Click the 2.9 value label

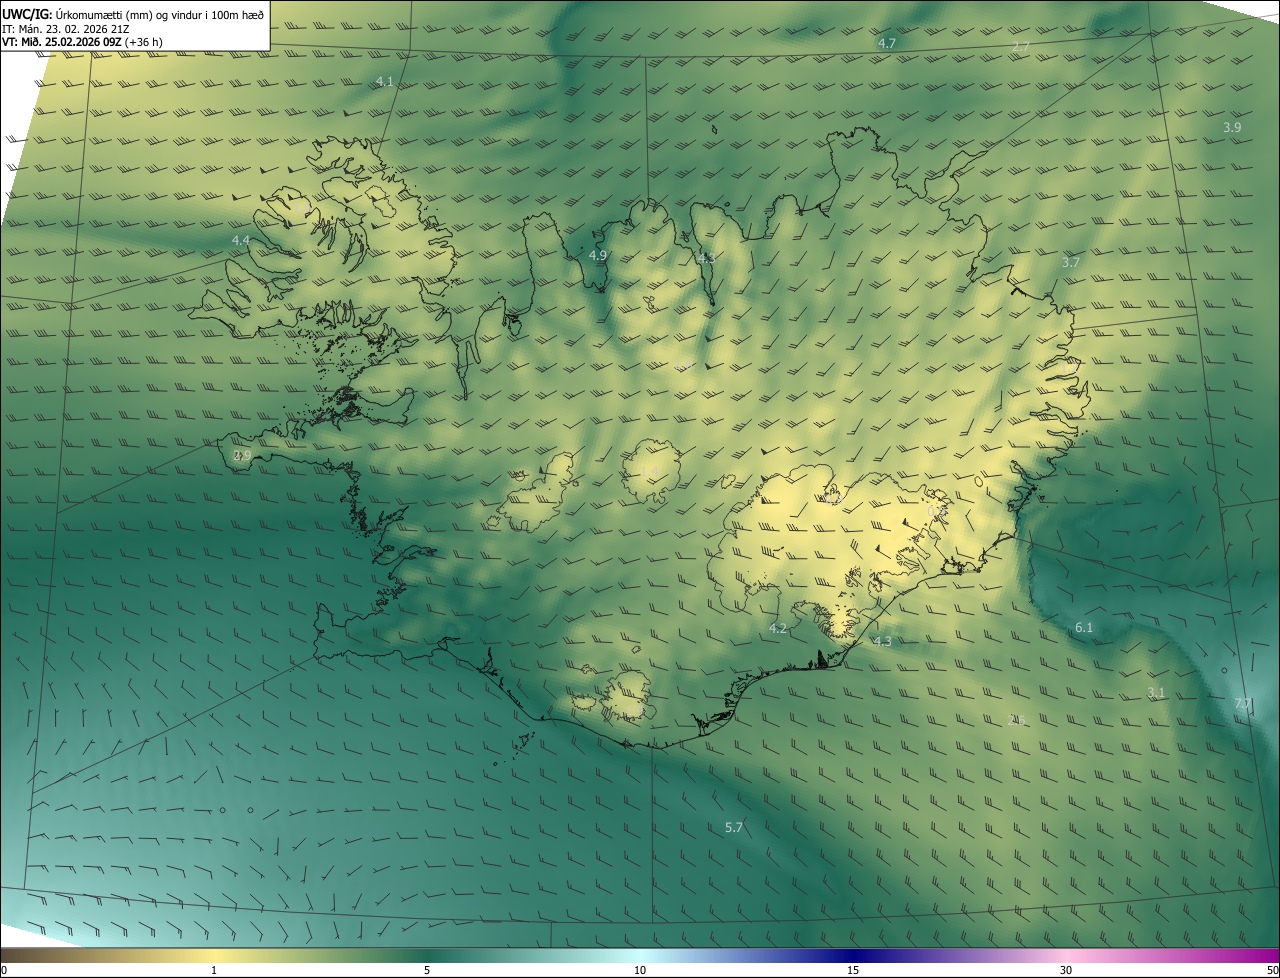242,455
